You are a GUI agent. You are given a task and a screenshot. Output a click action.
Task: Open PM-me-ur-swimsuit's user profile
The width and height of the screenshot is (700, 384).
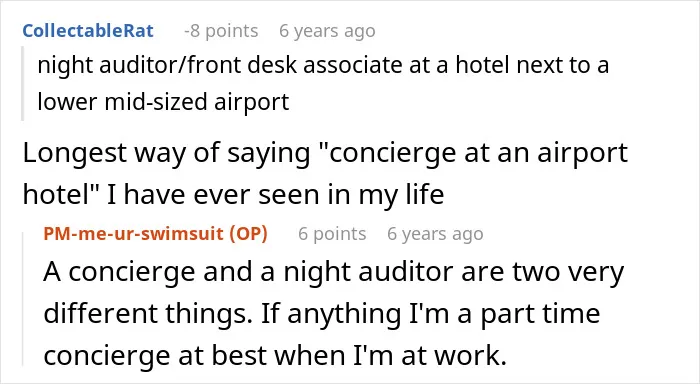point(133,234)
